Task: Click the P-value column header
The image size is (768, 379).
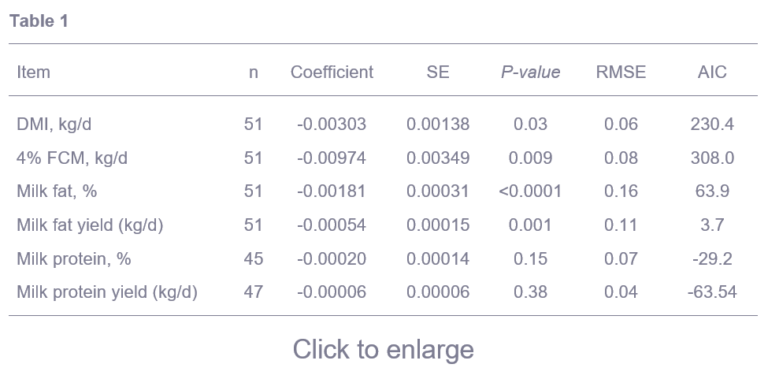Action: pyautogui.click(x=530, y=72)
